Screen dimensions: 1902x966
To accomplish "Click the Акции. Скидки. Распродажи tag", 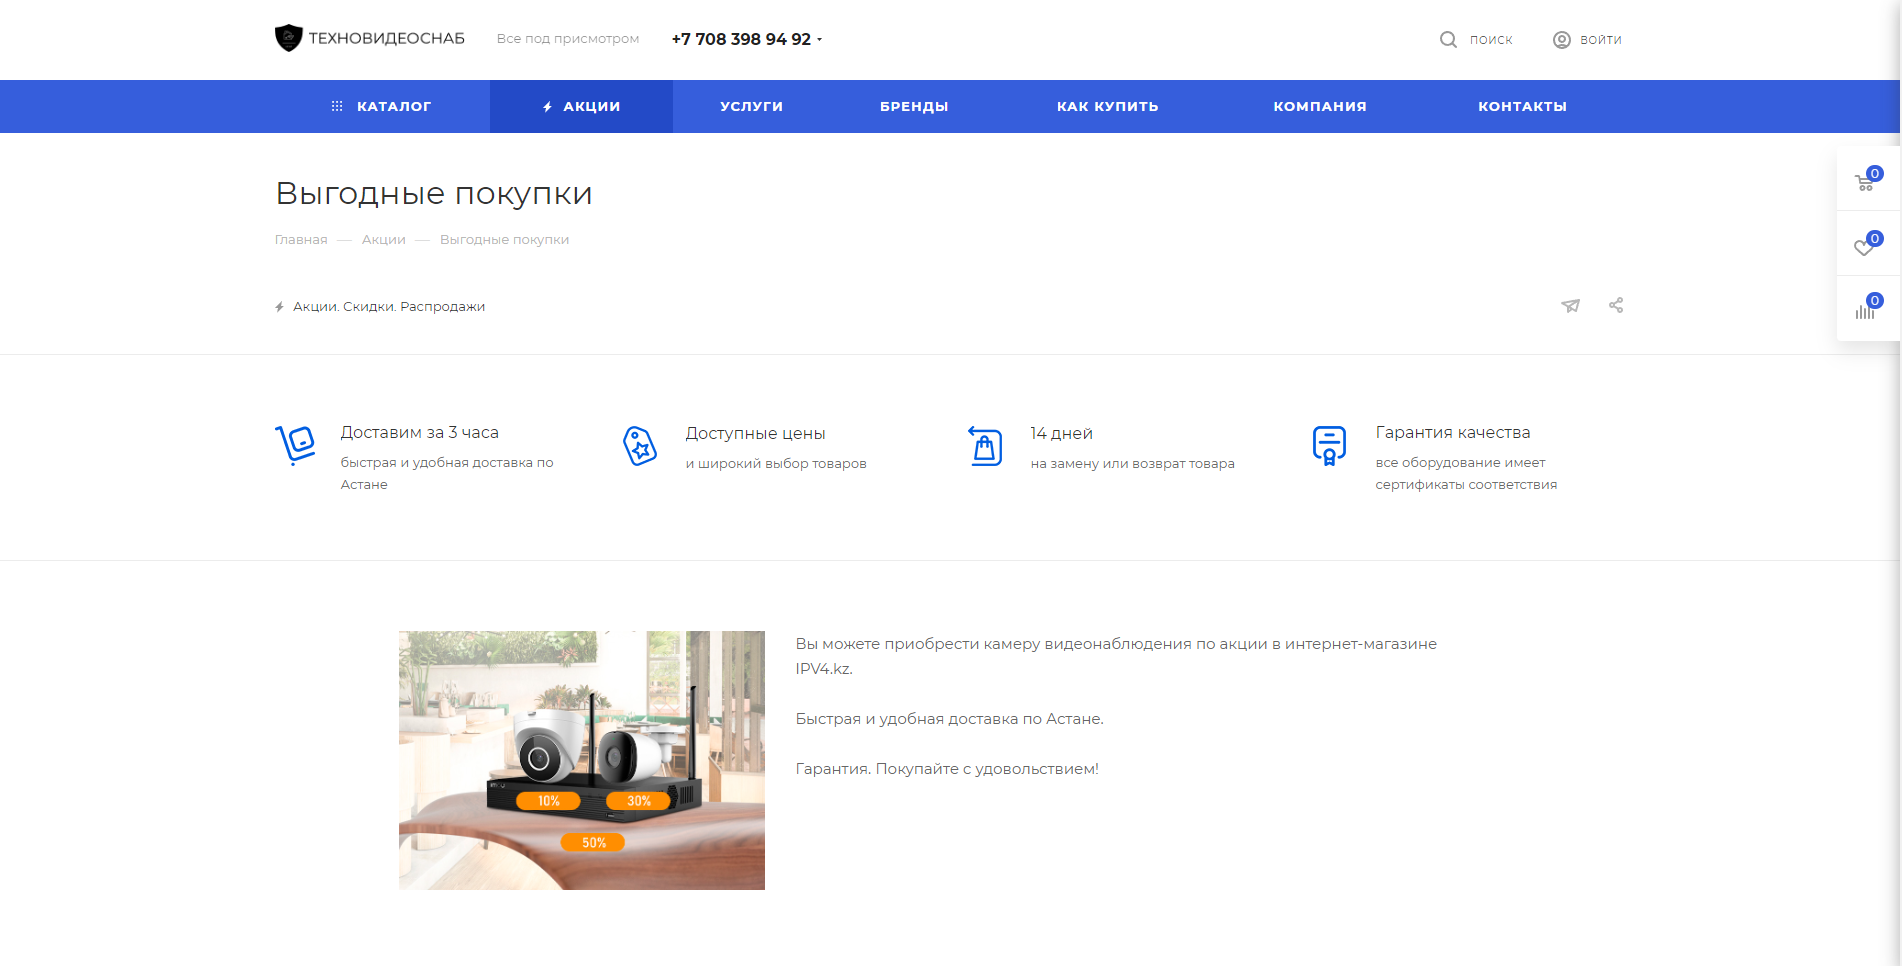I will coord(389,307).
